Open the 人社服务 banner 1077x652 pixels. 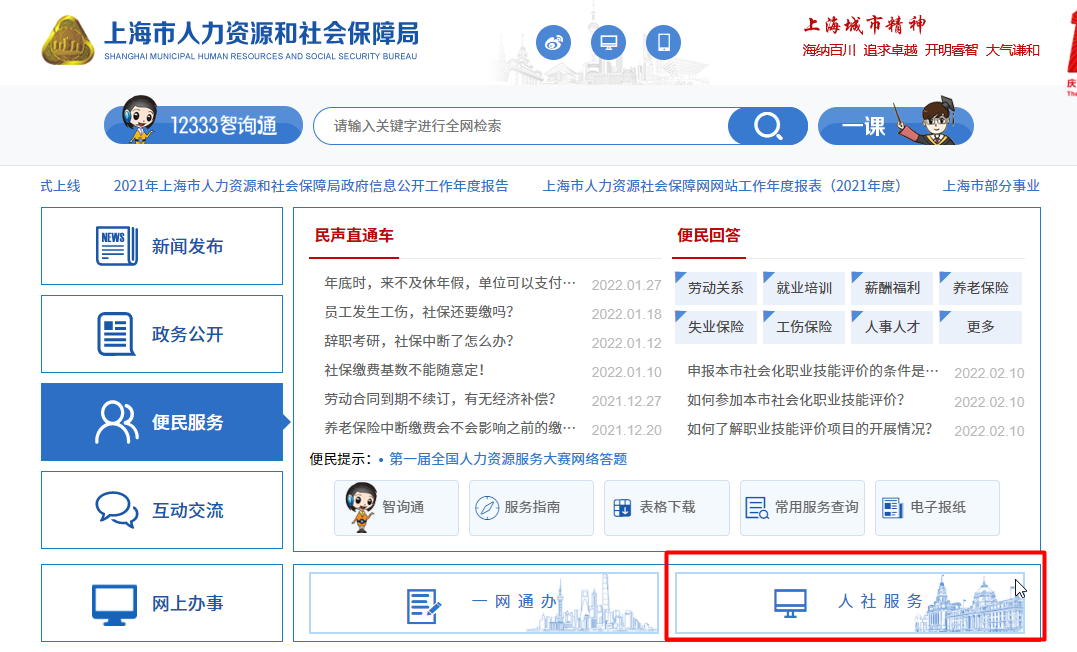pos(850,603)
